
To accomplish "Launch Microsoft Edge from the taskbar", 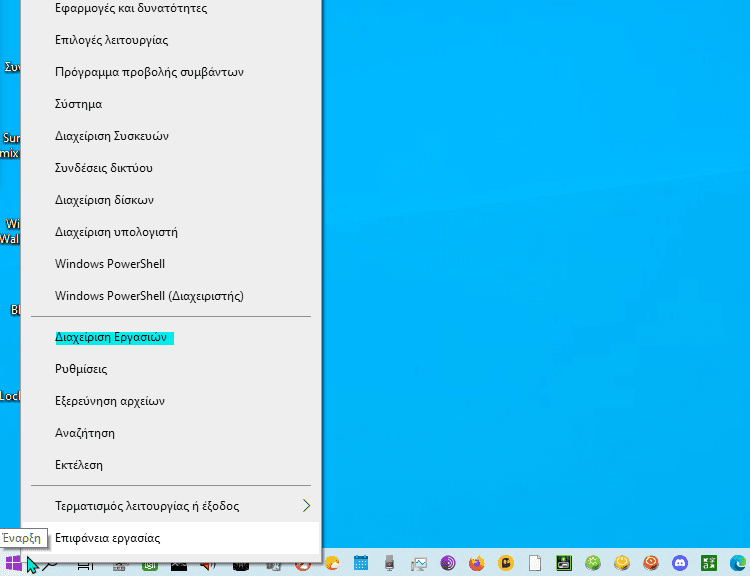I will coord(738,563).
